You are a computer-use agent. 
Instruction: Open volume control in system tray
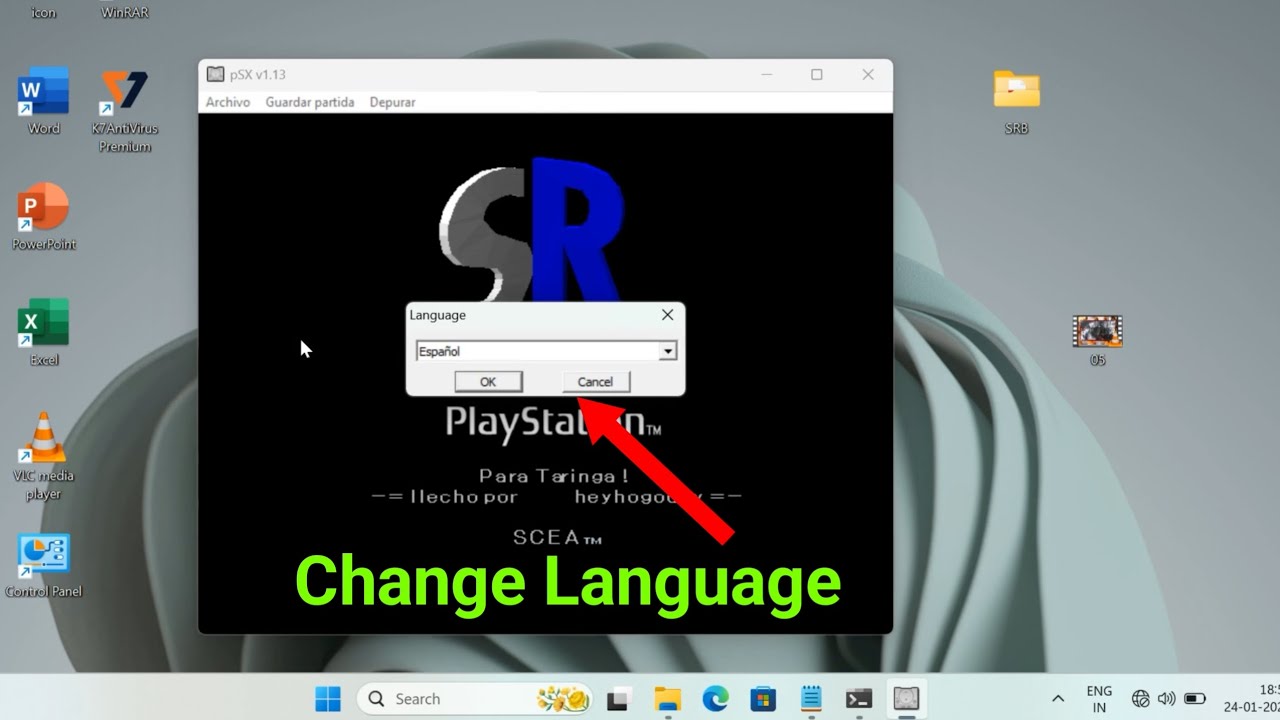(1166, 699)
